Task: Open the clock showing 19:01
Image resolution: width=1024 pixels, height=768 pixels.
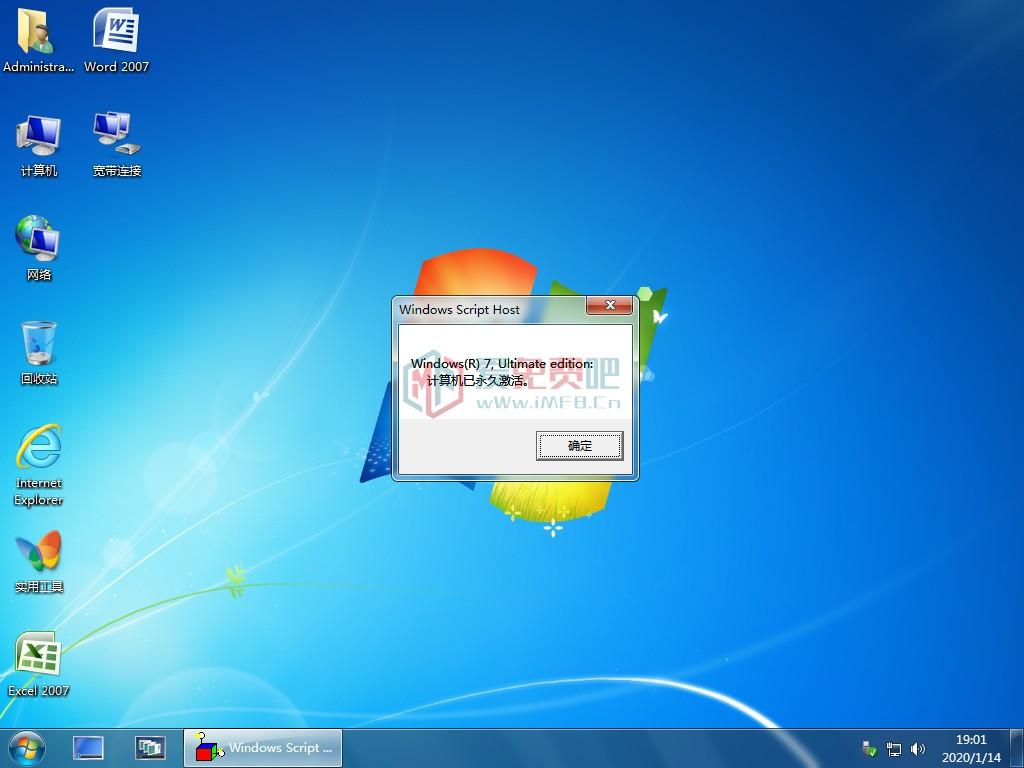Action: click(x=971, y=748)
